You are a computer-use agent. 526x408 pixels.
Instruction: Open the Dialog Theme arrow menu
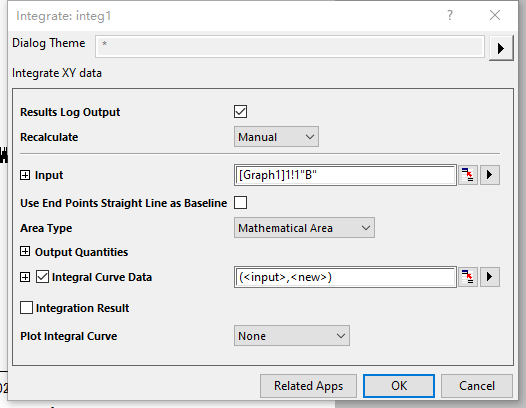(501, 48)
